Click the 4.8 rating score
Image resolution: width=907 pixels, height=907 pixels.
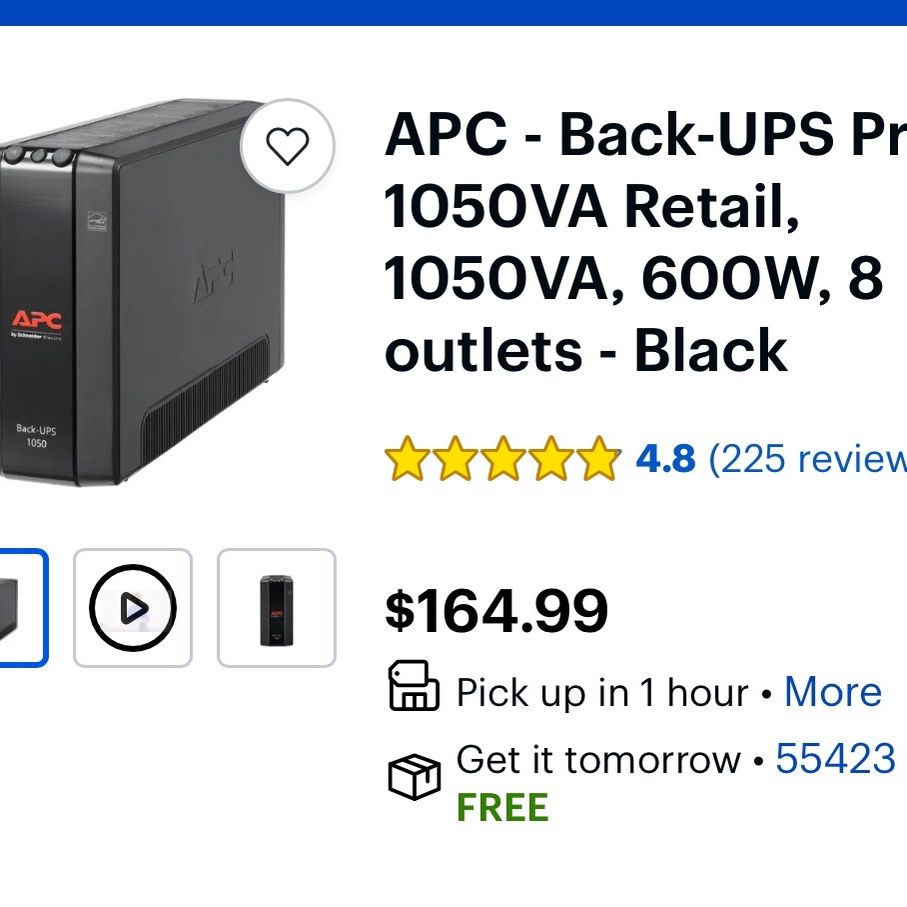coord(665,459)
